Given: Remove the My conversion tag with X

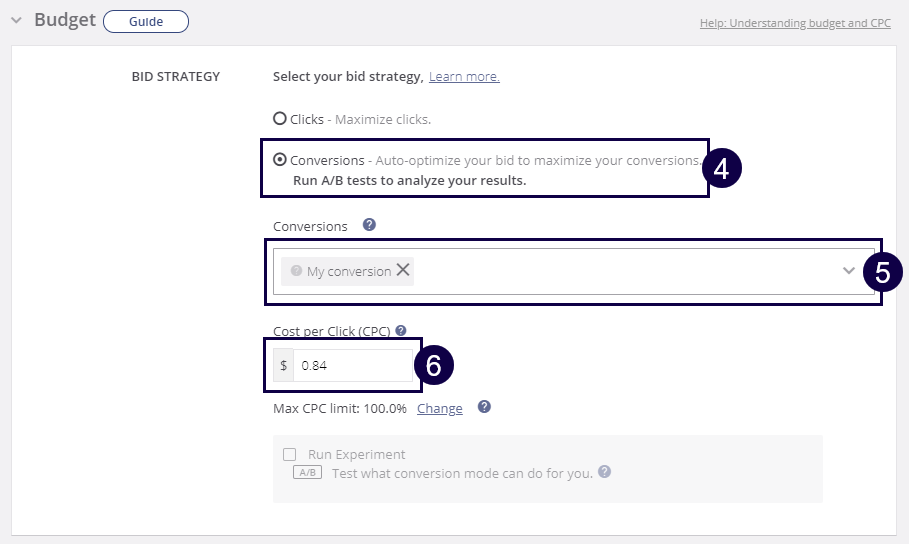Looking at the screenshot, I should (x=403, y=270).
